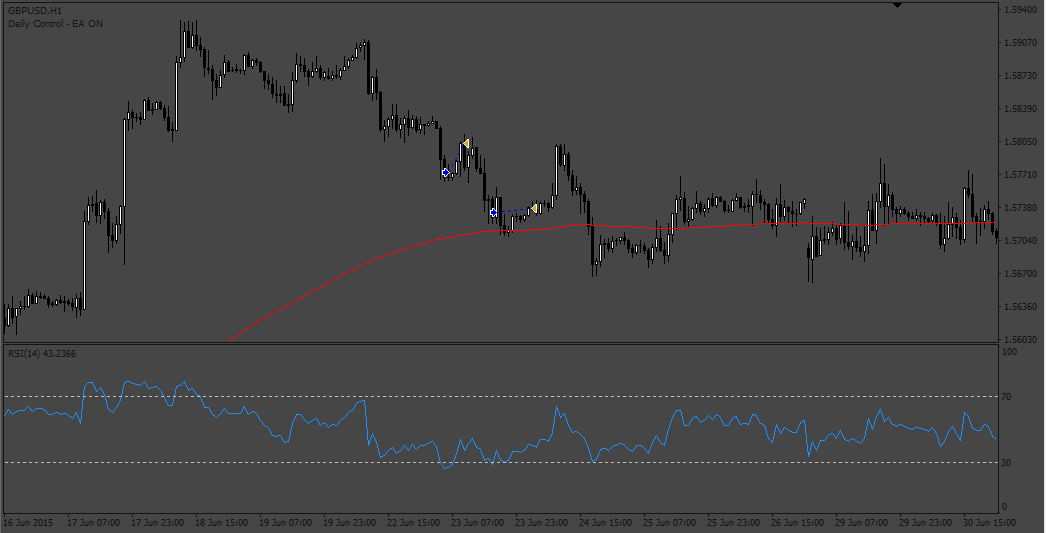
Task: Click the 1.56360 price label
Action: coord(1019,307)
